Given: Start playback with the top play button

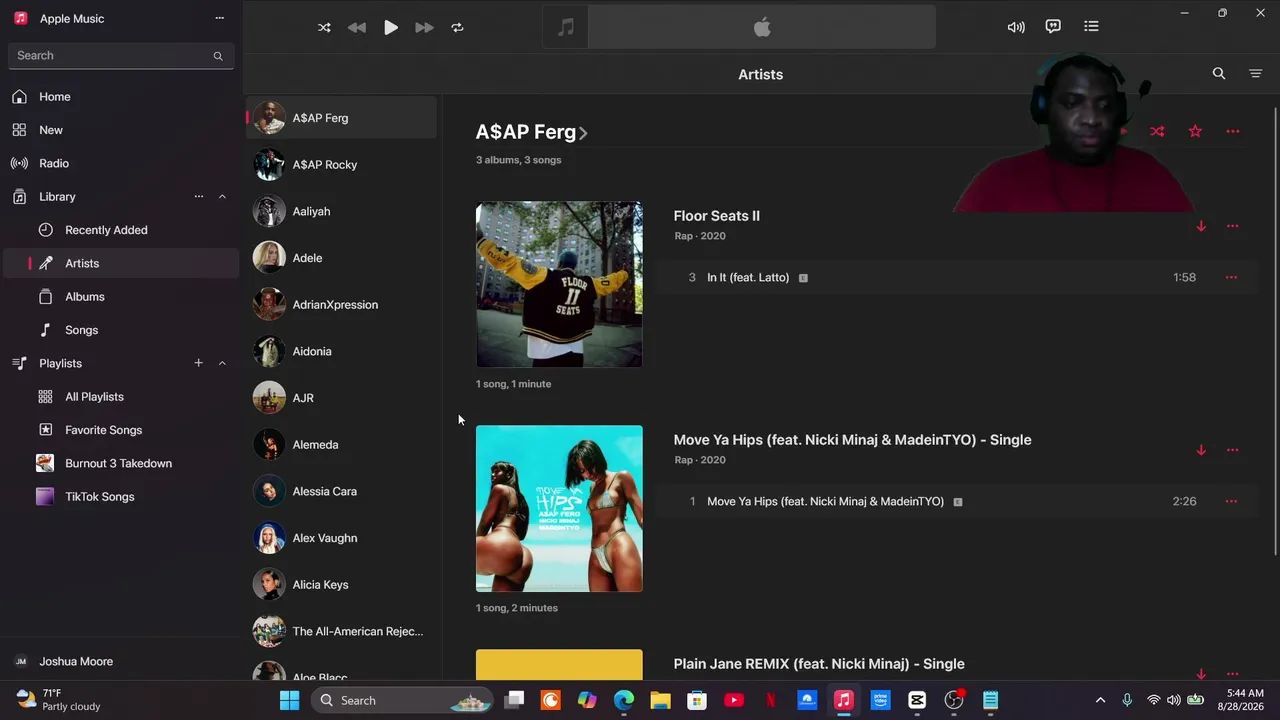Looking at the screenshot, I should pyautogui.click(x=391, y=28).
